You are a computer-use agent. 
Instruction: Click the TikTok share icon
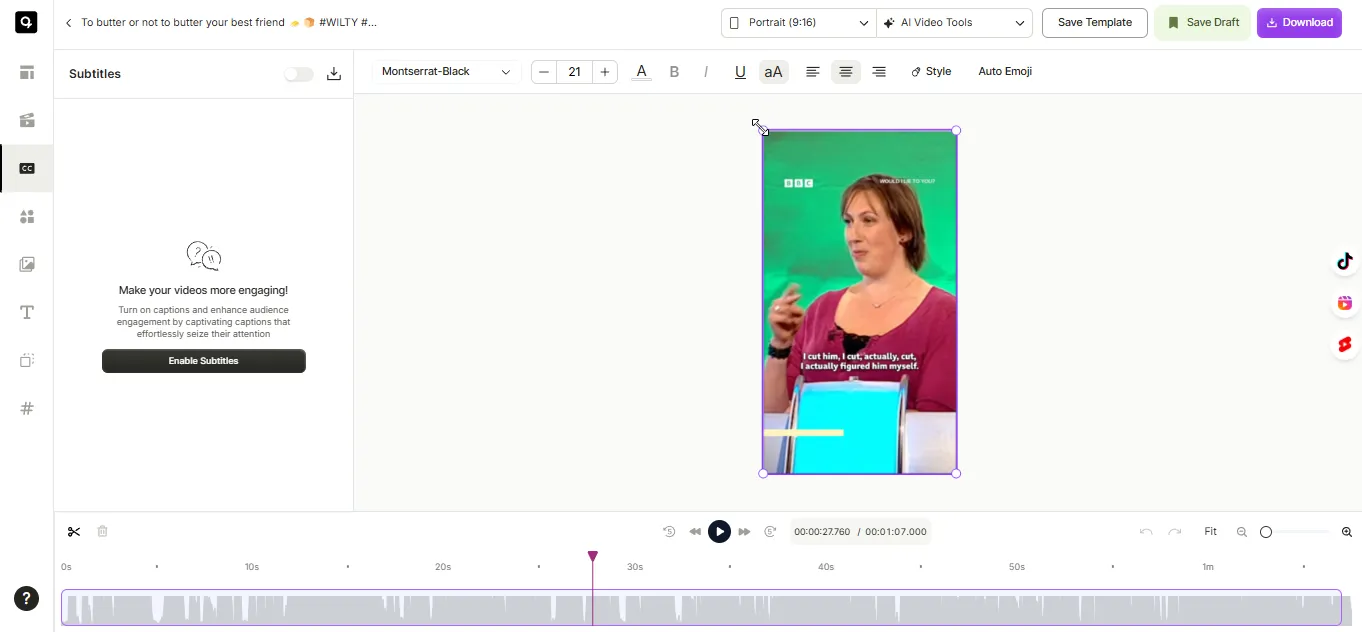point(1345,262)
